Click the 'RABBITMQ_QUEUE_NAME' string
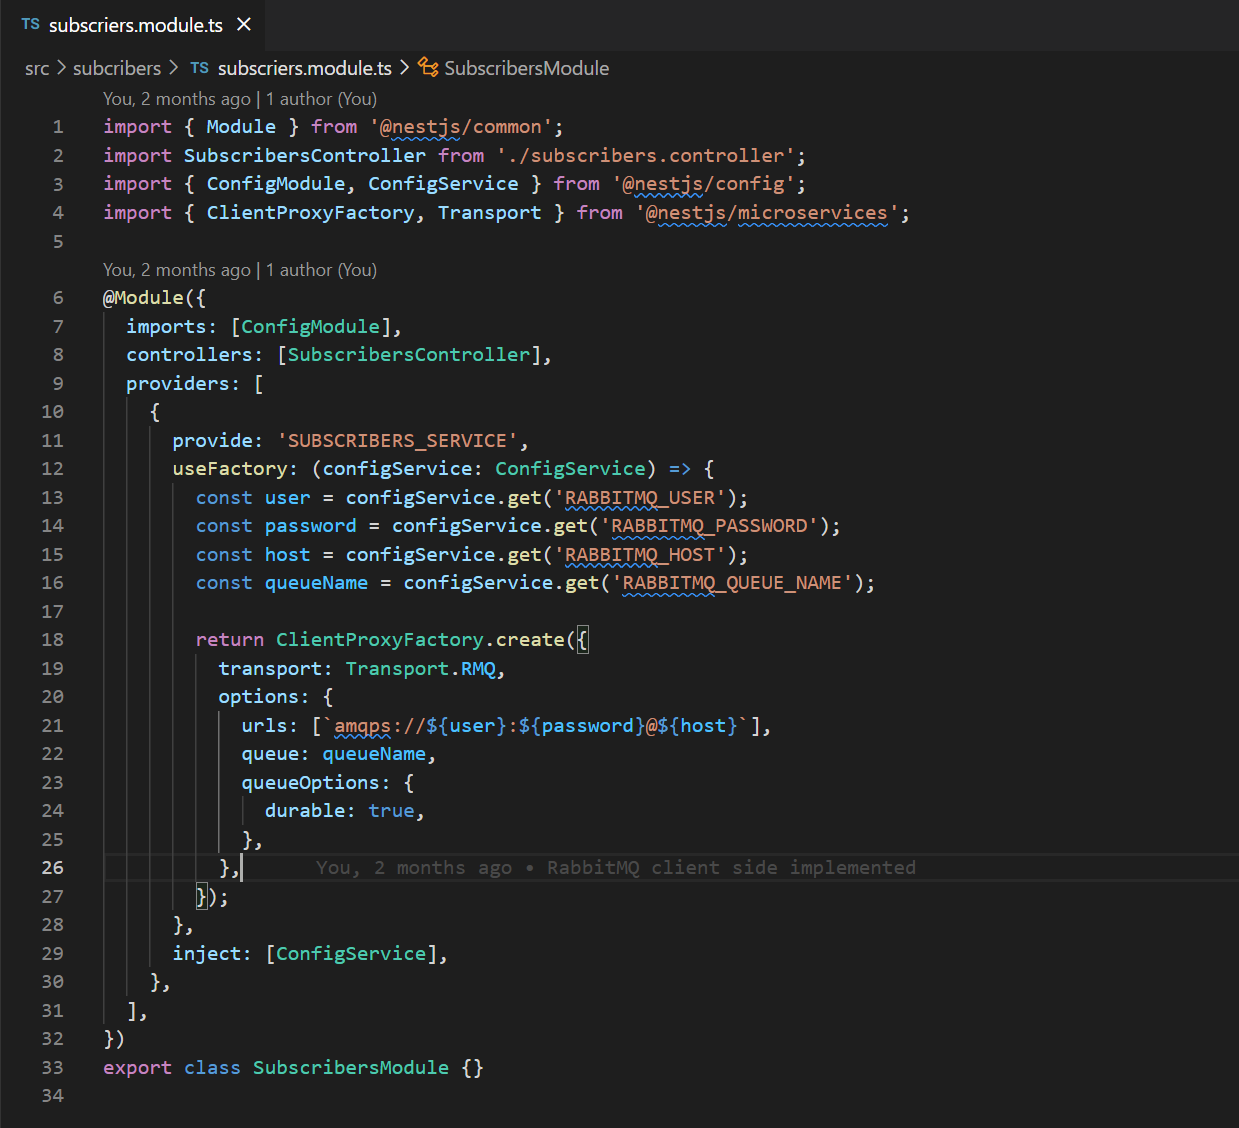The height and width of the screenshot is (1128, 1239). click(x=732, y=583)
